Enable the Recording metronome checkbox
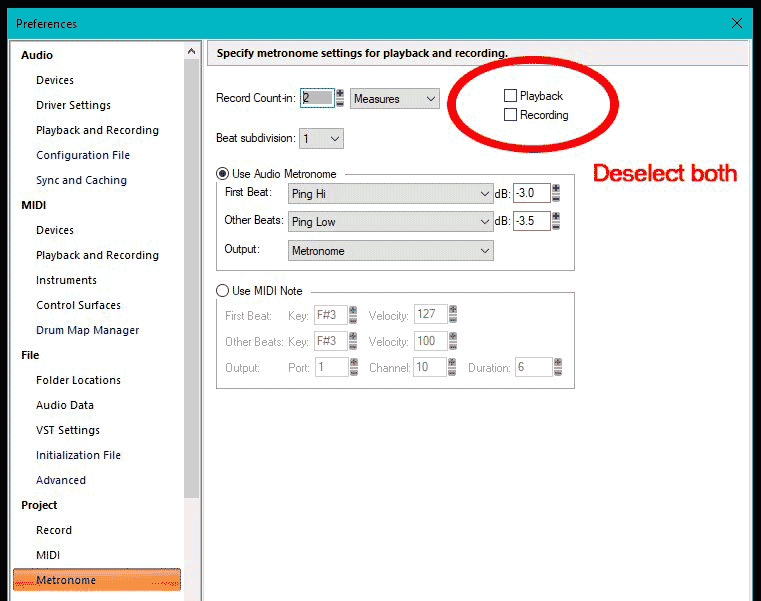The image size is (761, 601). (x=511, y=115)
